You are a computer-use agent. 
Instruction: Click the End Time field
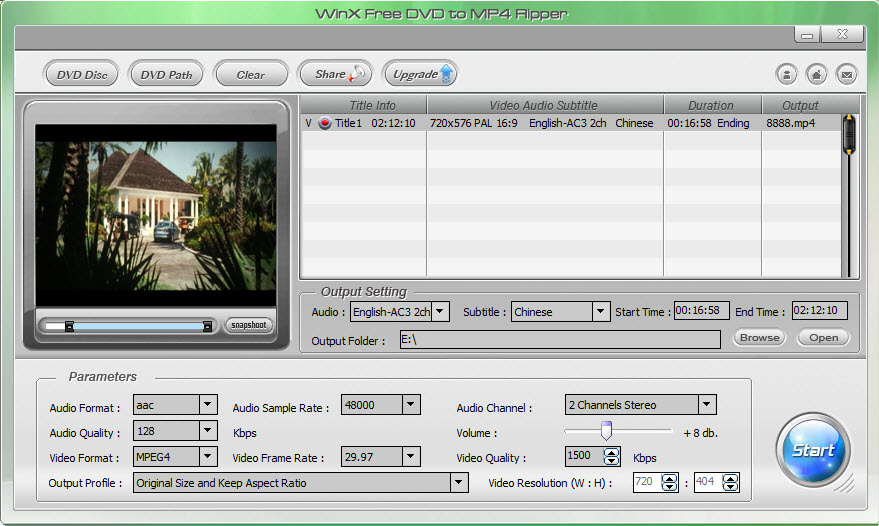[x=819, y=310]
